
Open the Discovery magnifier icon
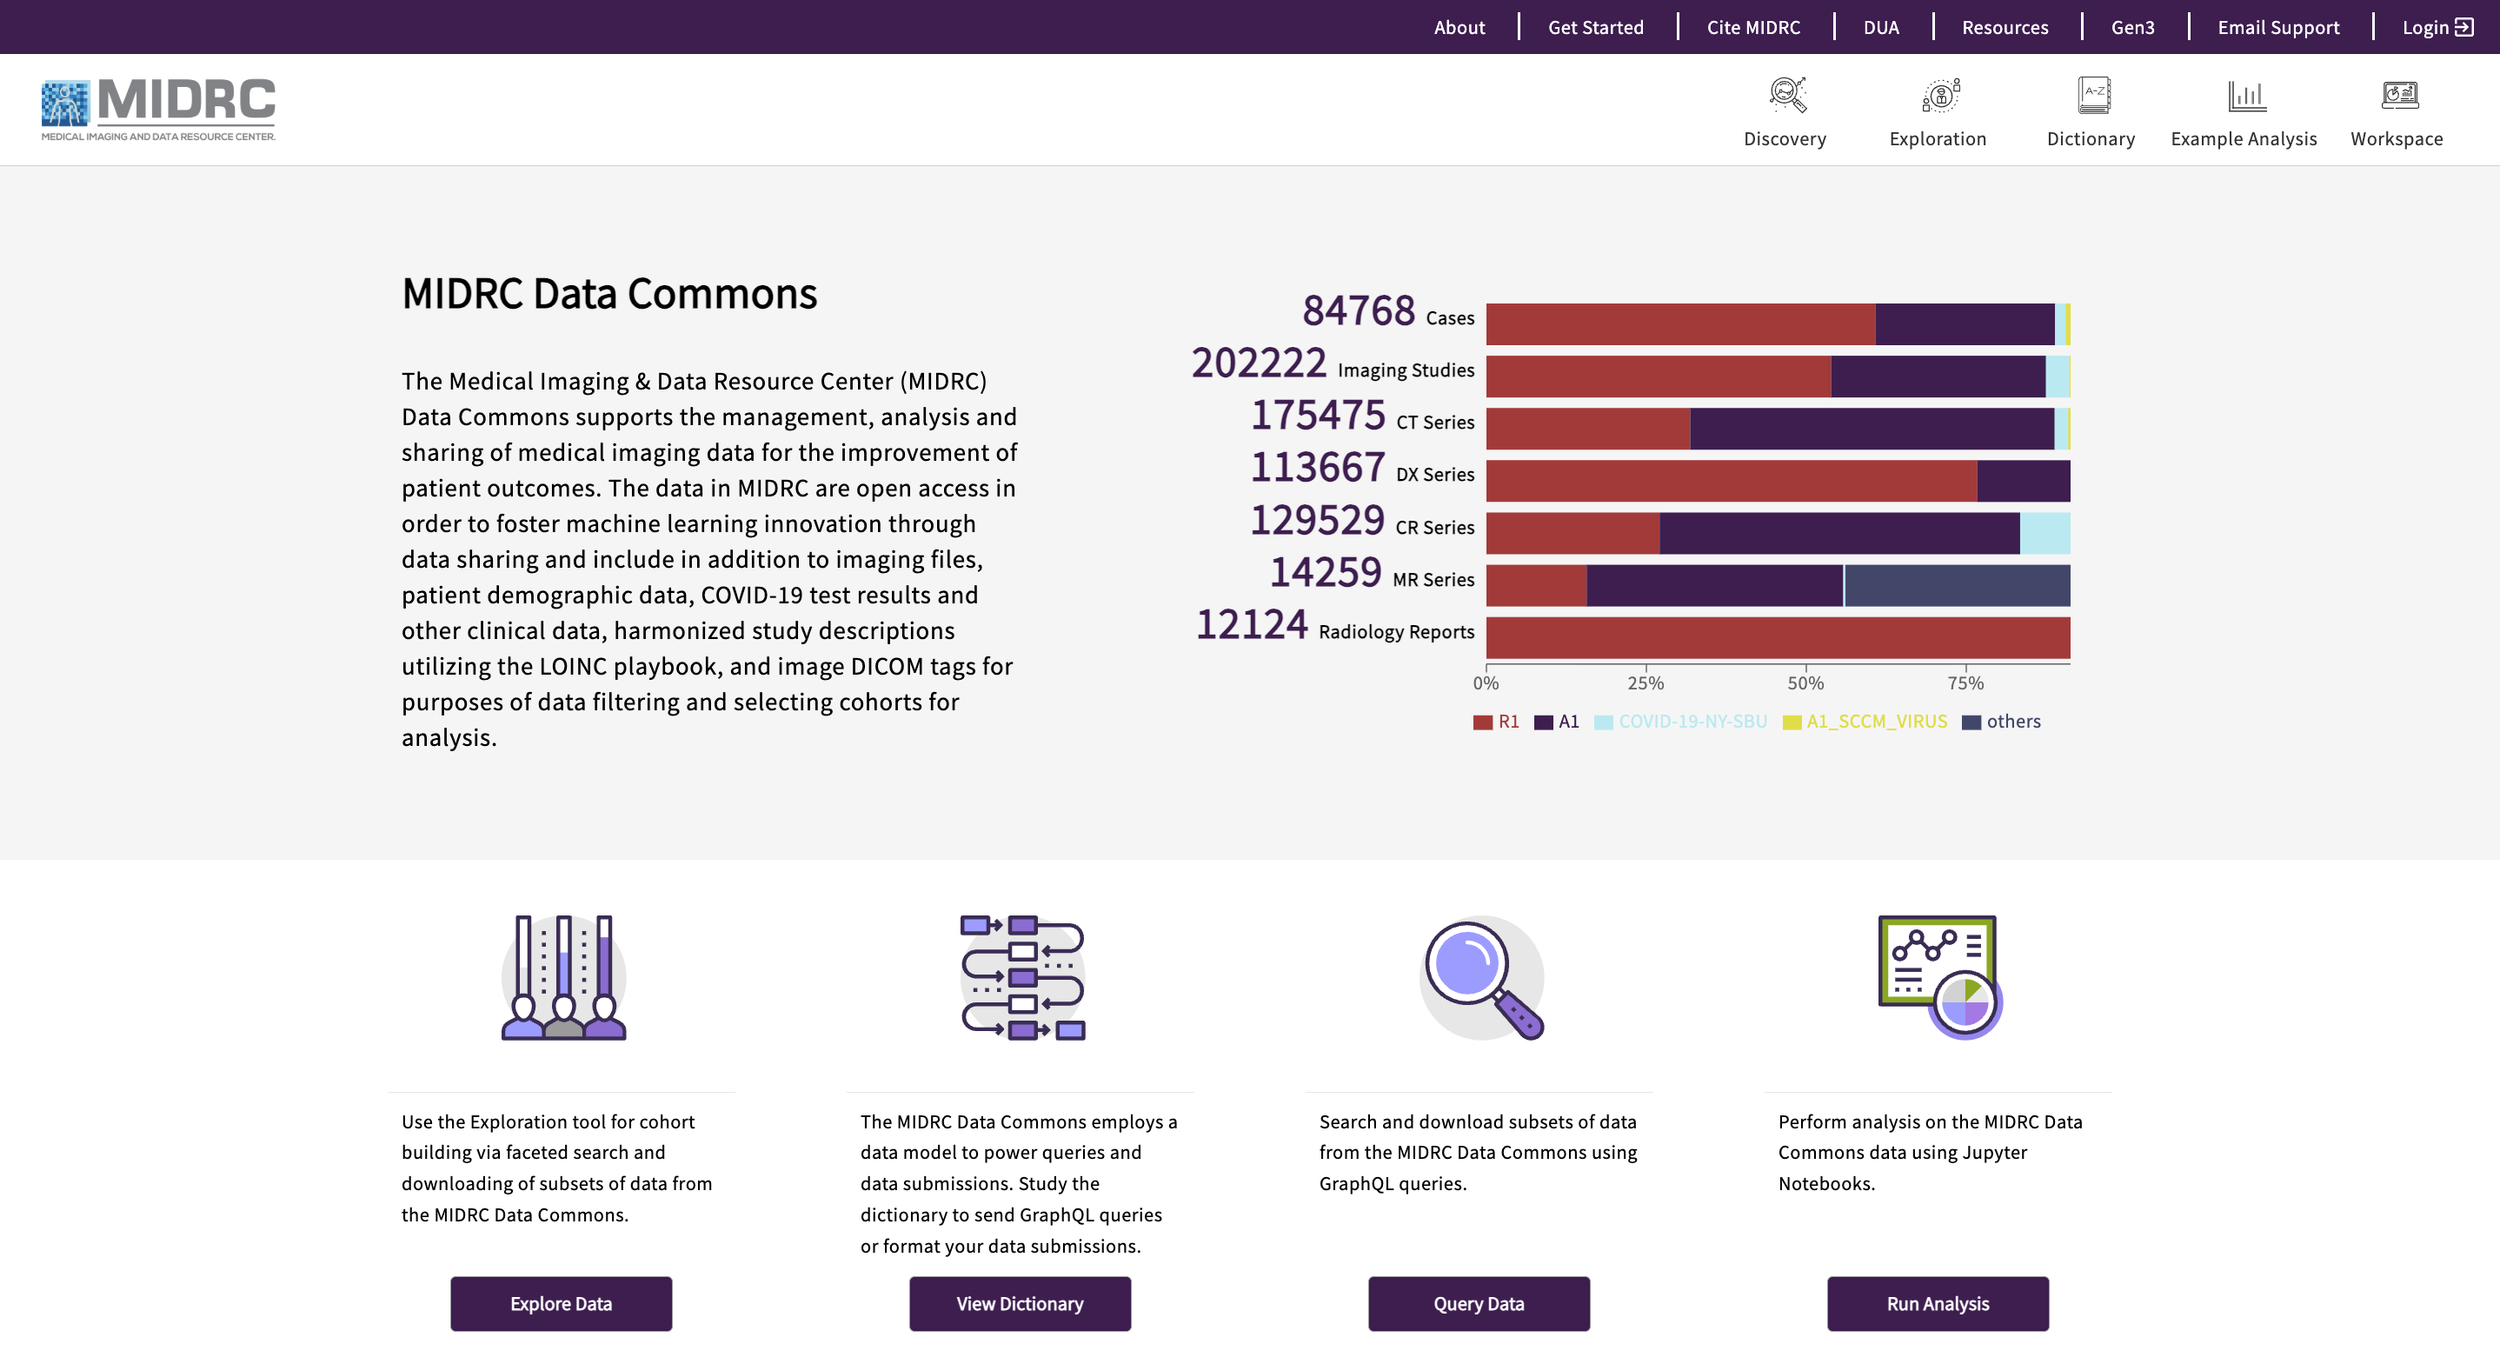tap(1786, 95)
